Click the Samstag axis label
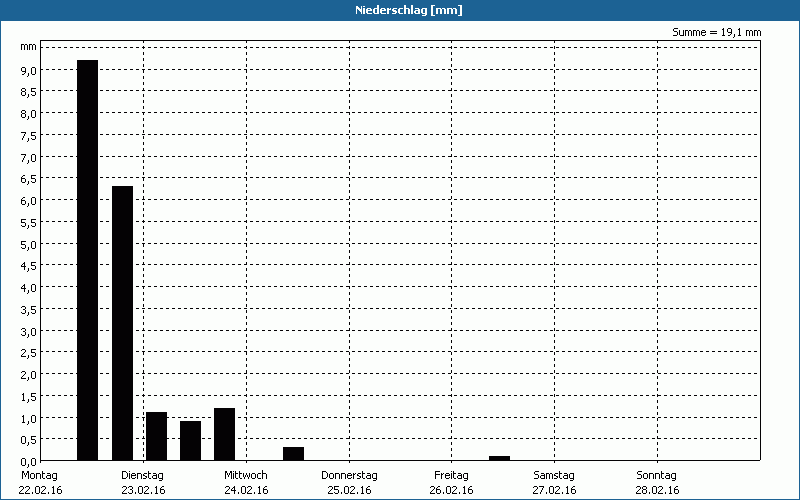This screenshot has width=800, height=500. pos(554,475)
